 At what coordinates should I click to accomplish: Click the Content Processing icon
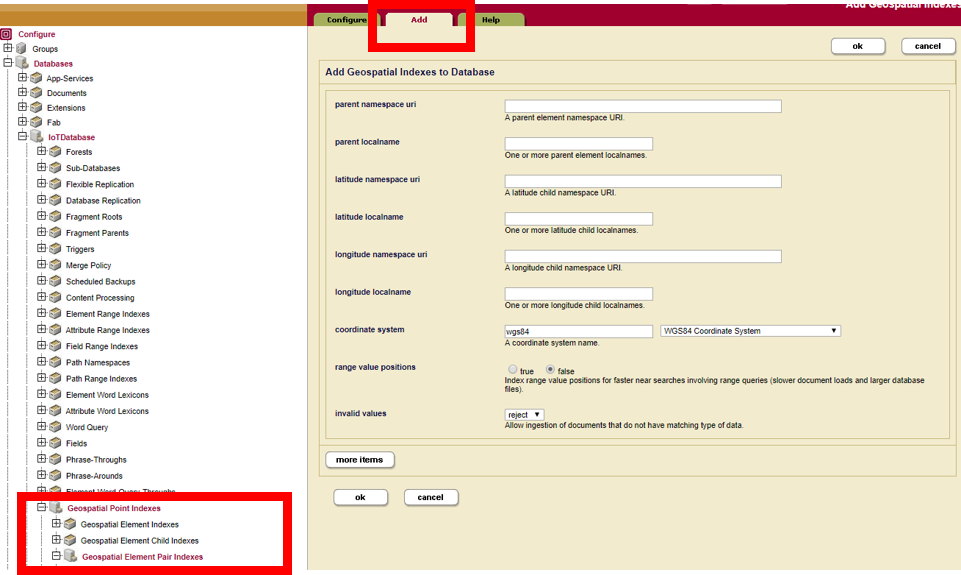56,297
